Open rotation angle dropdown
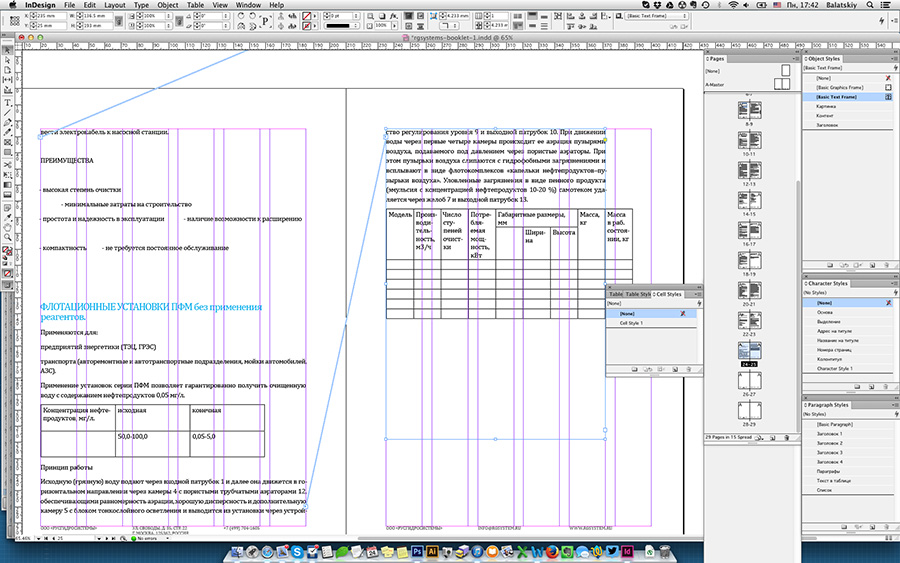Screen dimensions: 900x563 (226, 16)
